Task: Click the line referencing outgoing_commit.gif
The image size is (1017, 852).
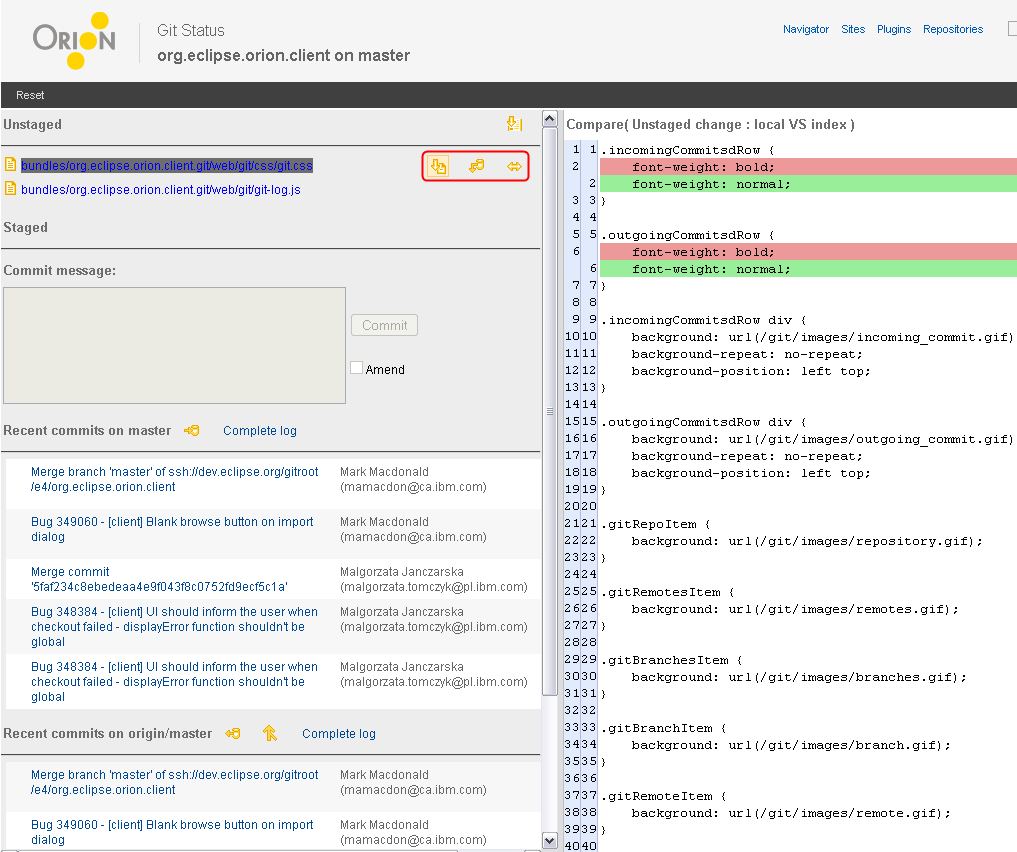Action: tap(822, 439)
